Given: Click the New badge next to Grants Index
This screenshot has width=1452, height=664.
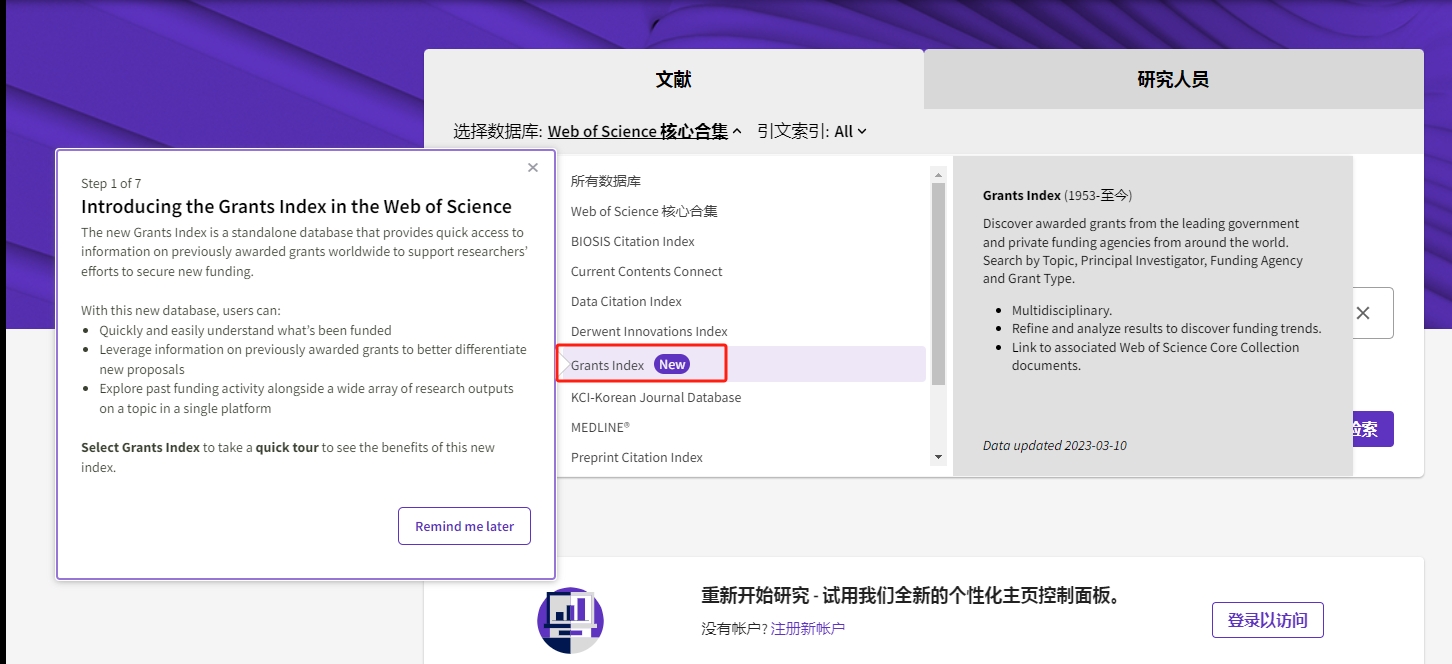Looking at the screenshot, I should [672, 364].
